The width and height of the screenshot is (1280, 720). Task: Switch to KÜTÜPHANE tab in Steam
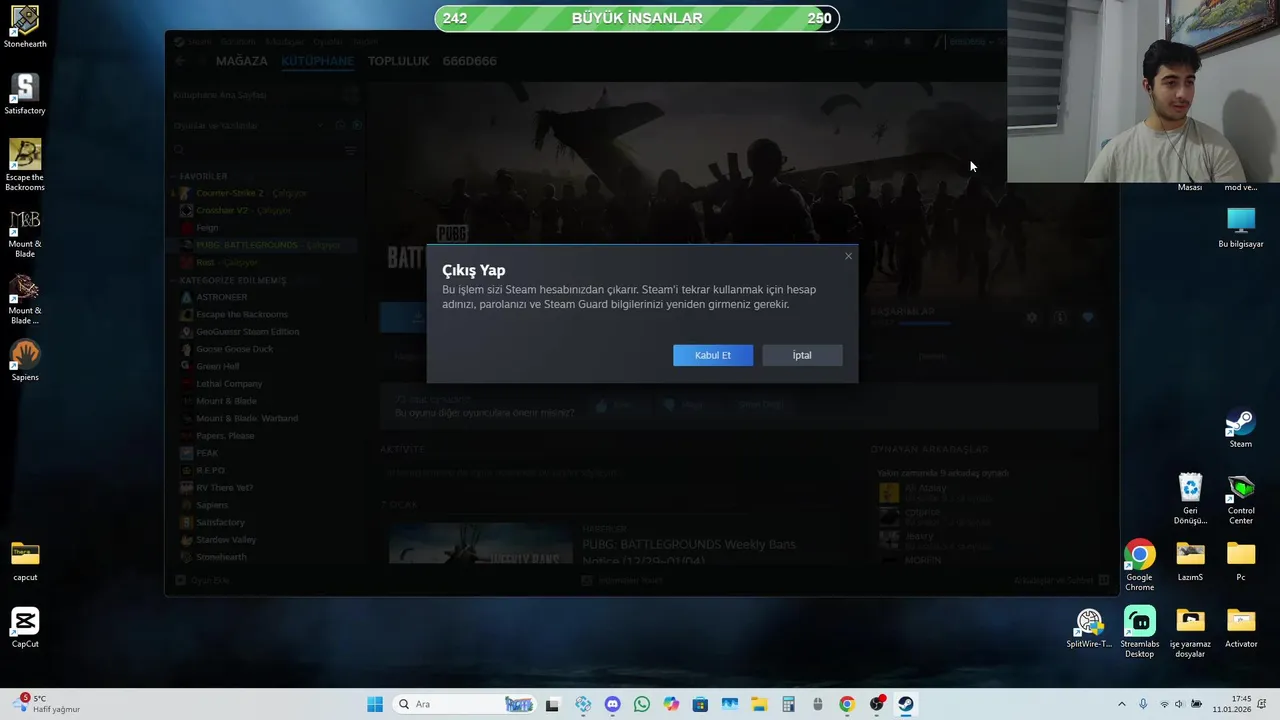point(317,61)
